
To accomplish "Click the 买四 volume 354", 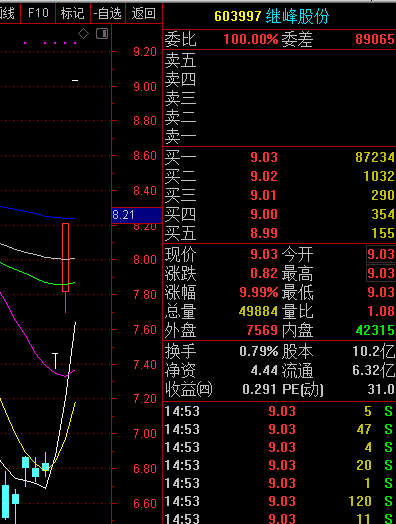I will pyautogui.click(x=383, y=214).
